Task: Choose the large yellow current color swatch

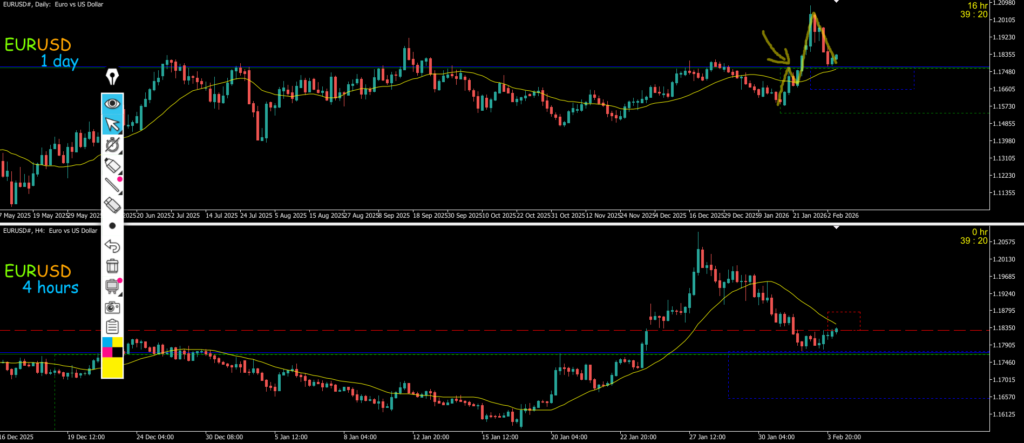Action: coord(112,367)
